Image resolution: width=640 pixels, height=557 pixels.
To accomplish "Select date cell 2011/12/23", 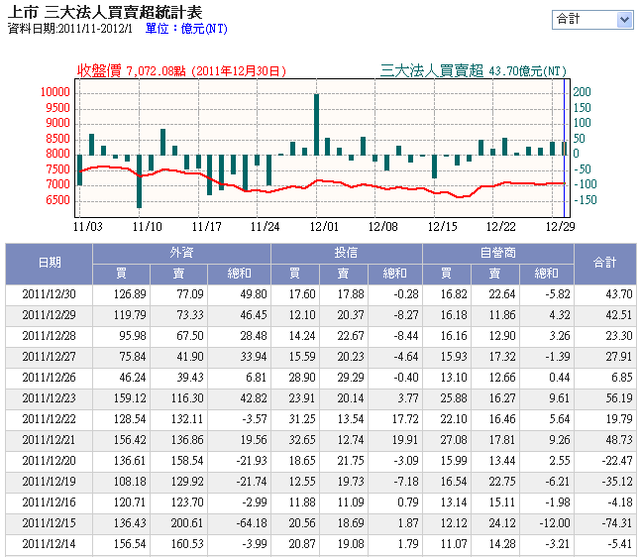I will (49, 399).
